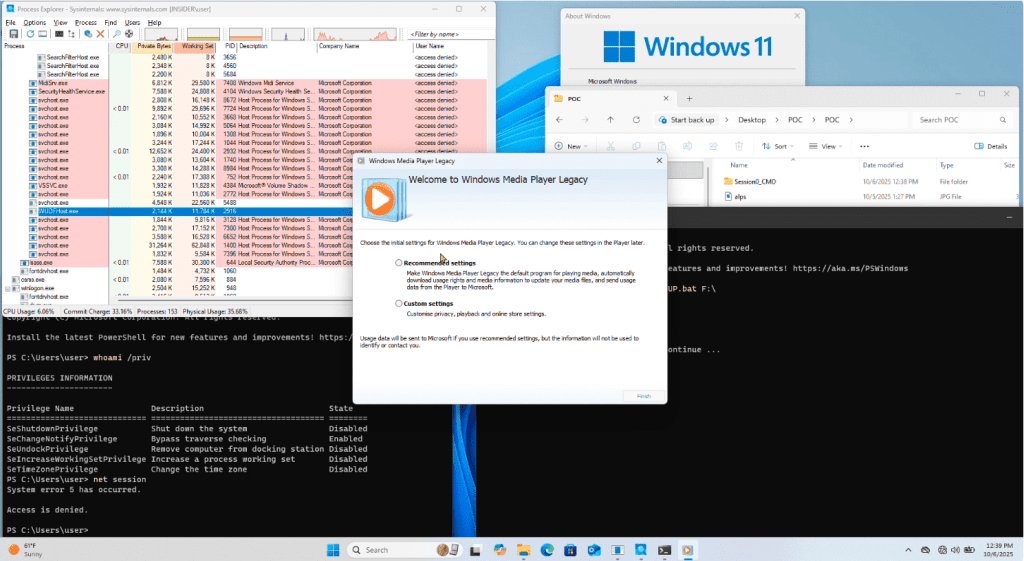This screenshot has width=1024, height=561.
Task: Expand the chevron after Desktop in the address bar
Action: 776,120
